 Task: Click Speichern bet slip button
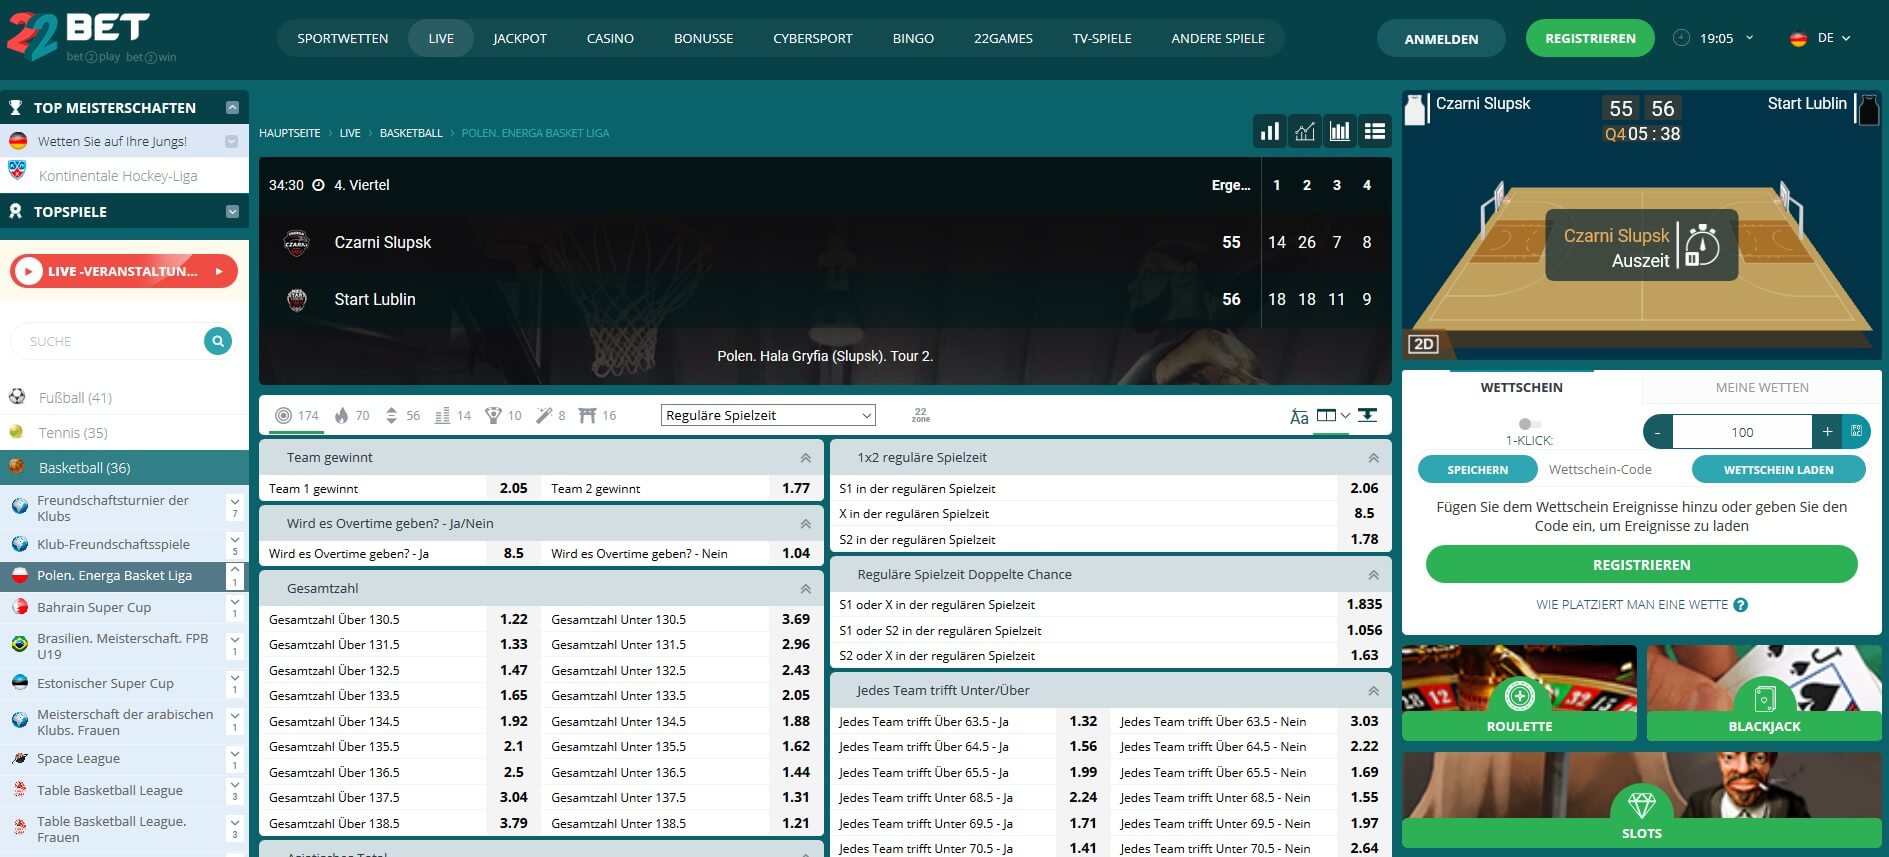(x=1477, y=469)
